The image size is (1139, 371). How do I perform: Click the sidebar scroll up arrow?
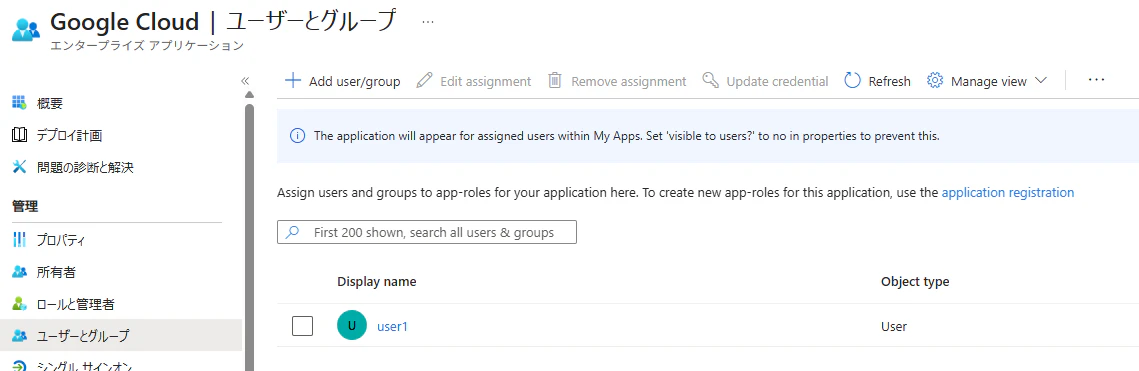249,94
